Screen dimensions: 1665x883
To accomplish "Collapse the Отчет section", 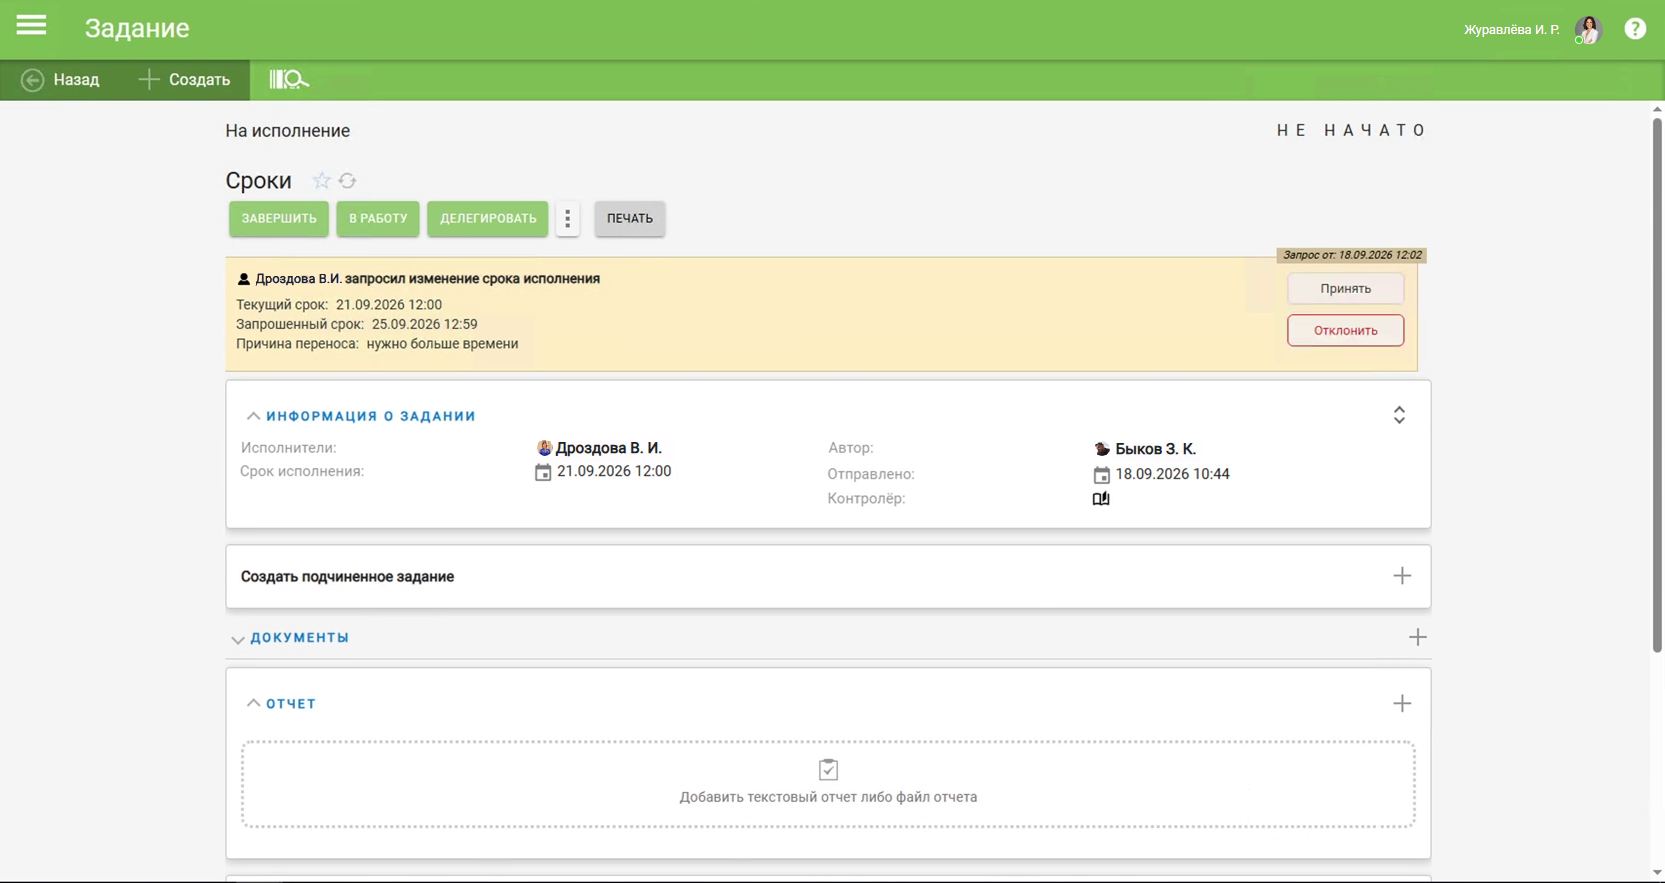I will point(253,703).
